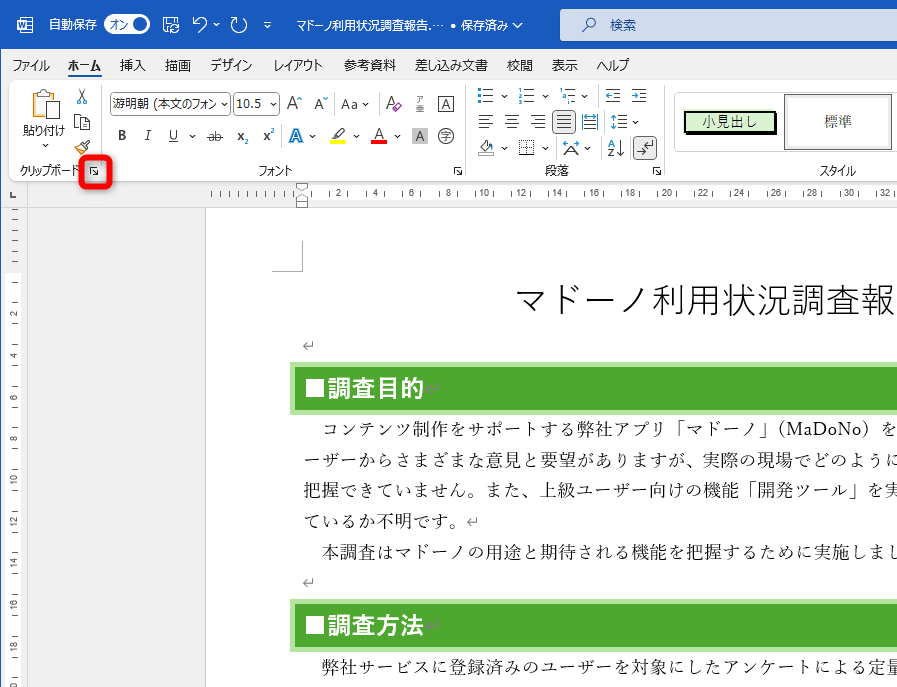This screenshot has height=687, width=897.
Task: Apply text highlight color
Action: tap(339, 135)
